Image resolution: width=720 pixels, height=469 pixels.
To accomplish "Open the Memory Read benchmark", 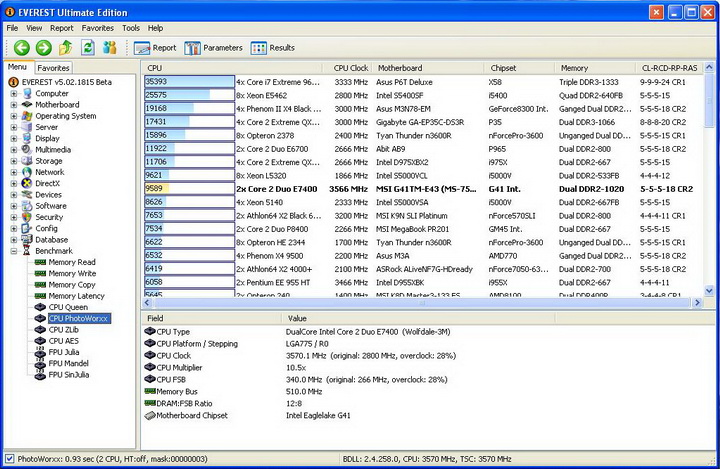I will [72, 262].
